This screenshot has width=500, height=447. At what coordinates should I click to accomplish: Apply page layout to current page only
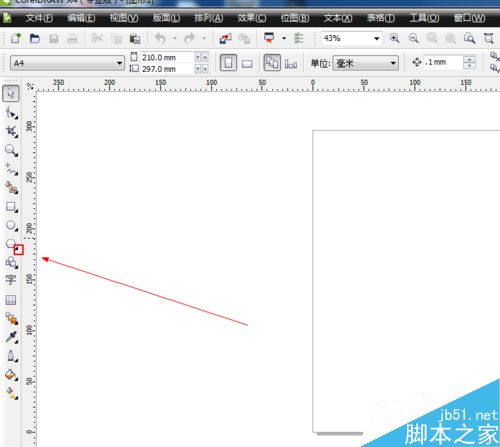click(291, 63)
